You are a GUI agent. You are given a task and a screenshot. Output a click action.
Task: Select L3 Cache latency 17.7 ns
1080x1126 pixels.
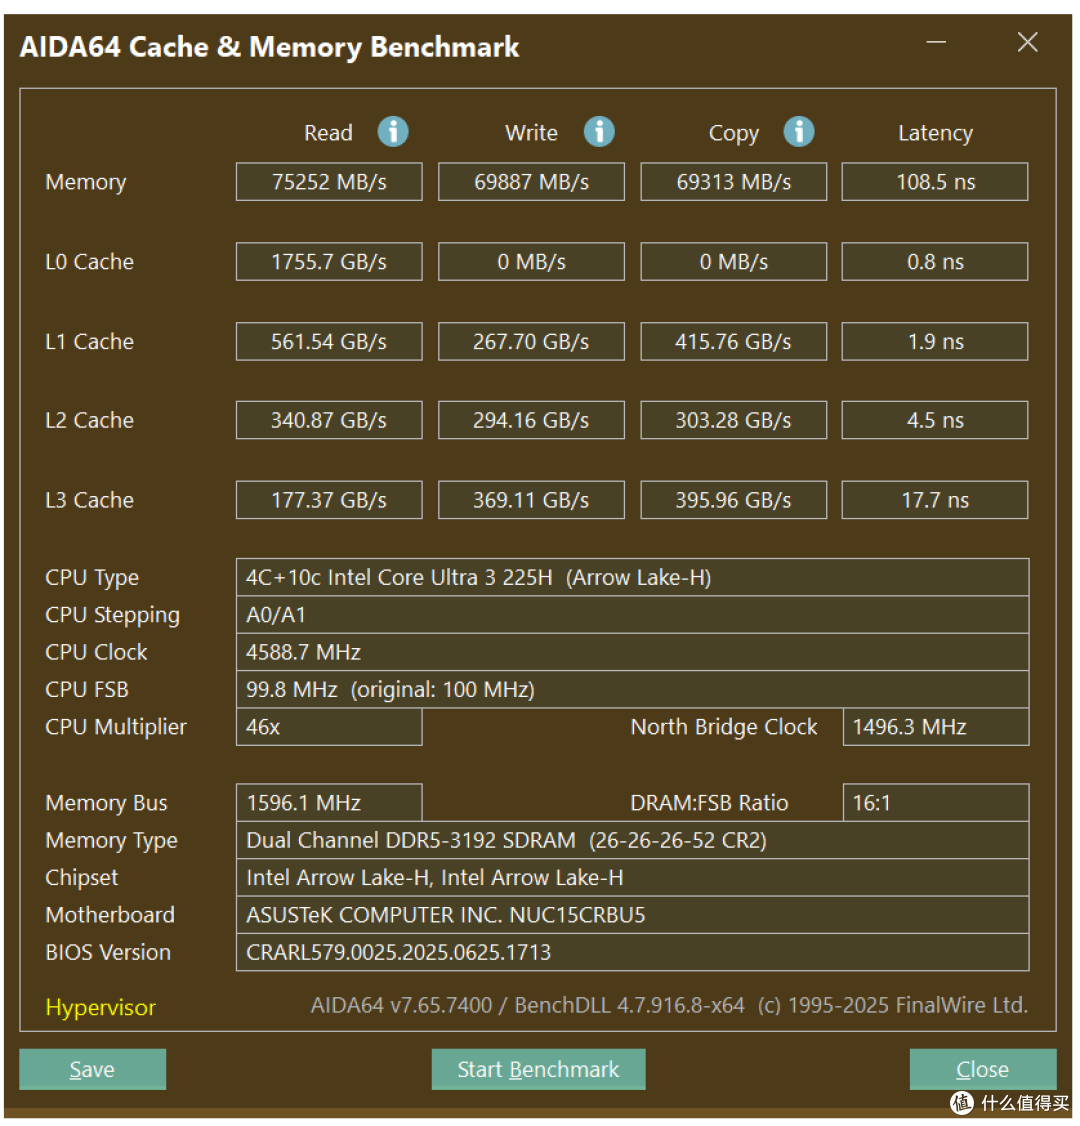click(x=935, y=500)
